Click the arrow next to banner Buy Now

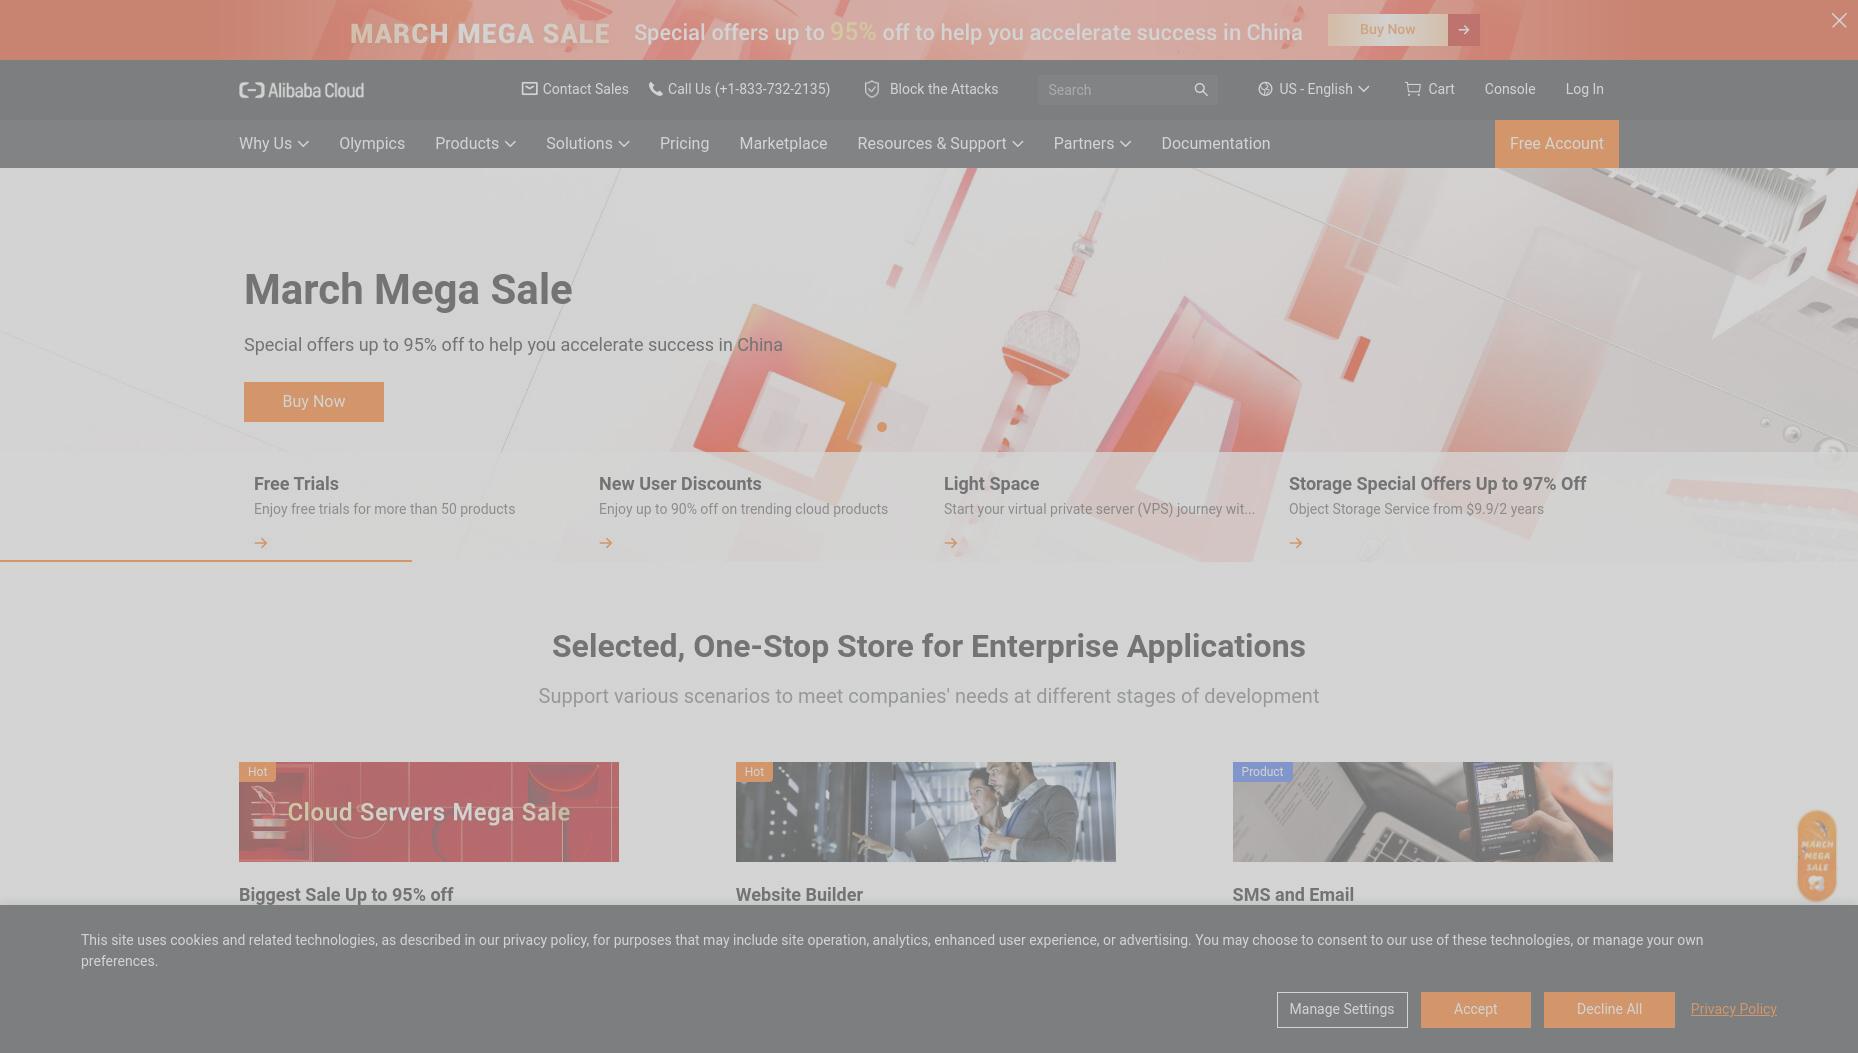pyautogui.click(x=1464, y=30)
